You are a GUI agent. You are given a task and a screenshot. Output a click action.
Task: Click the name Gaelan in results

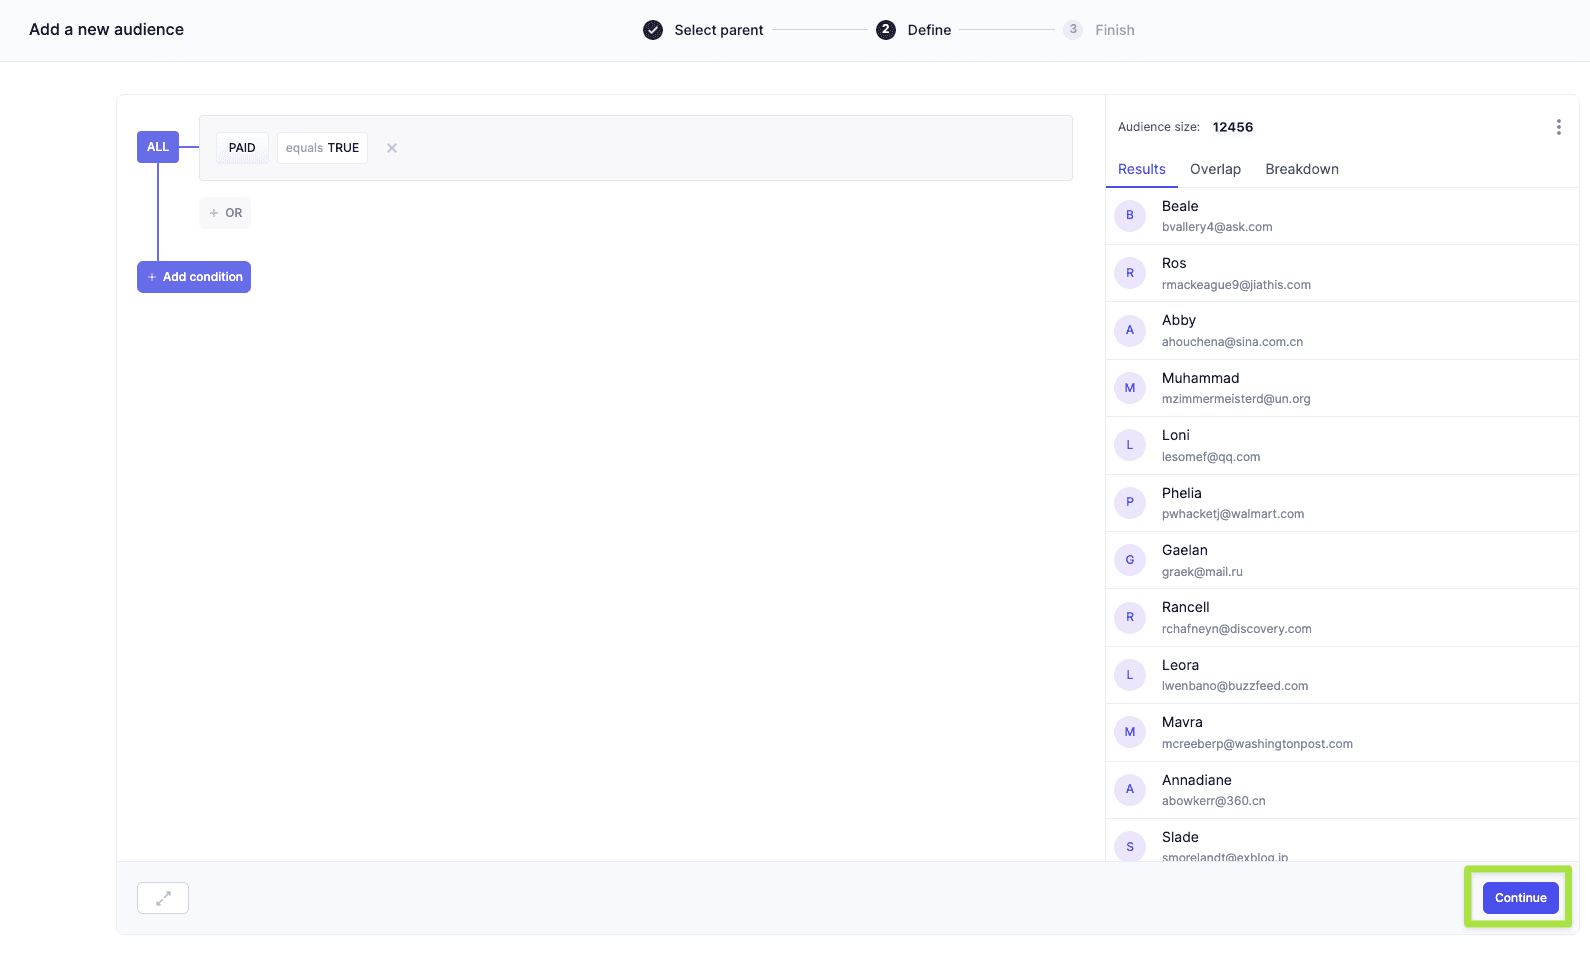click(x=1185, y=550)
